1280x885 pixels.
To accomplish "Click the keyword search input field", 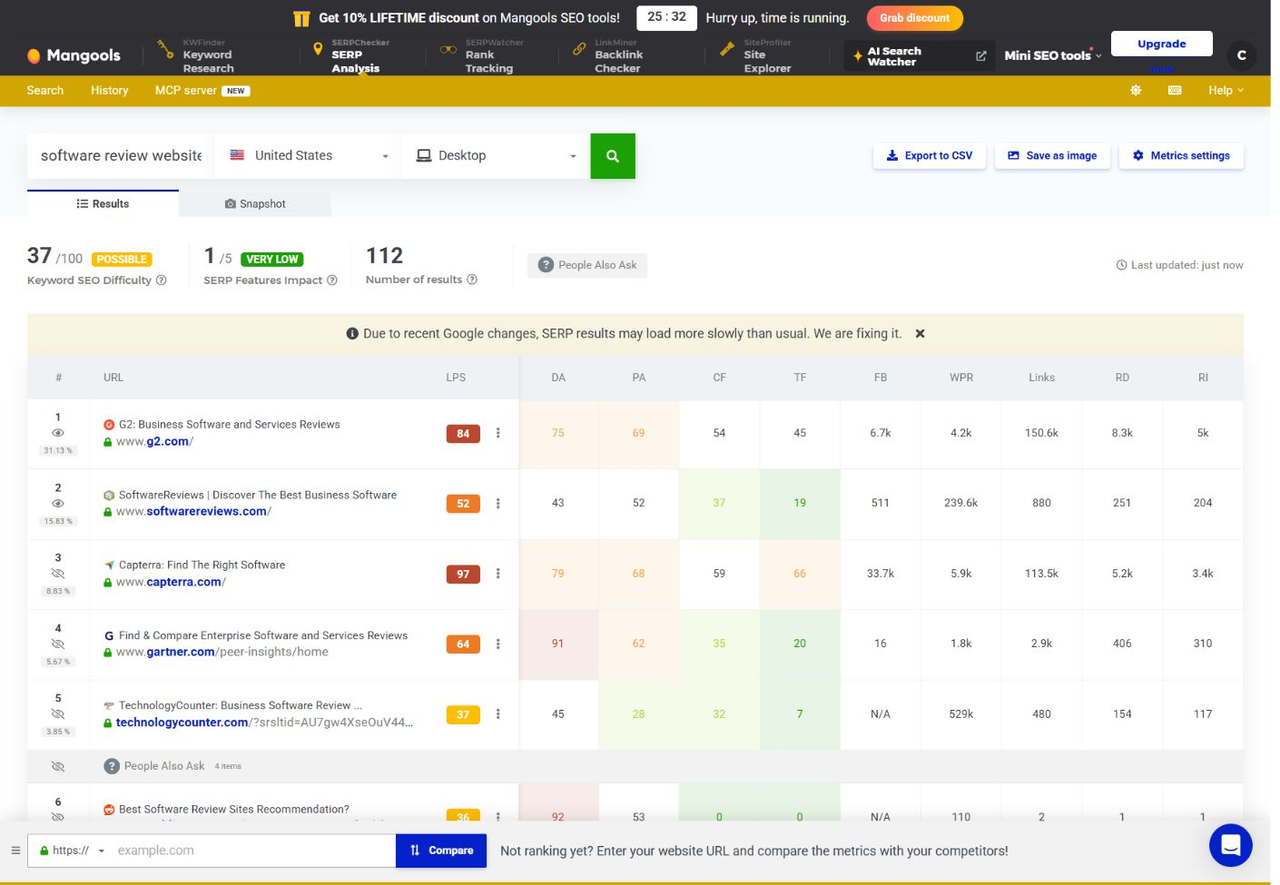I will tap(120, 156).
